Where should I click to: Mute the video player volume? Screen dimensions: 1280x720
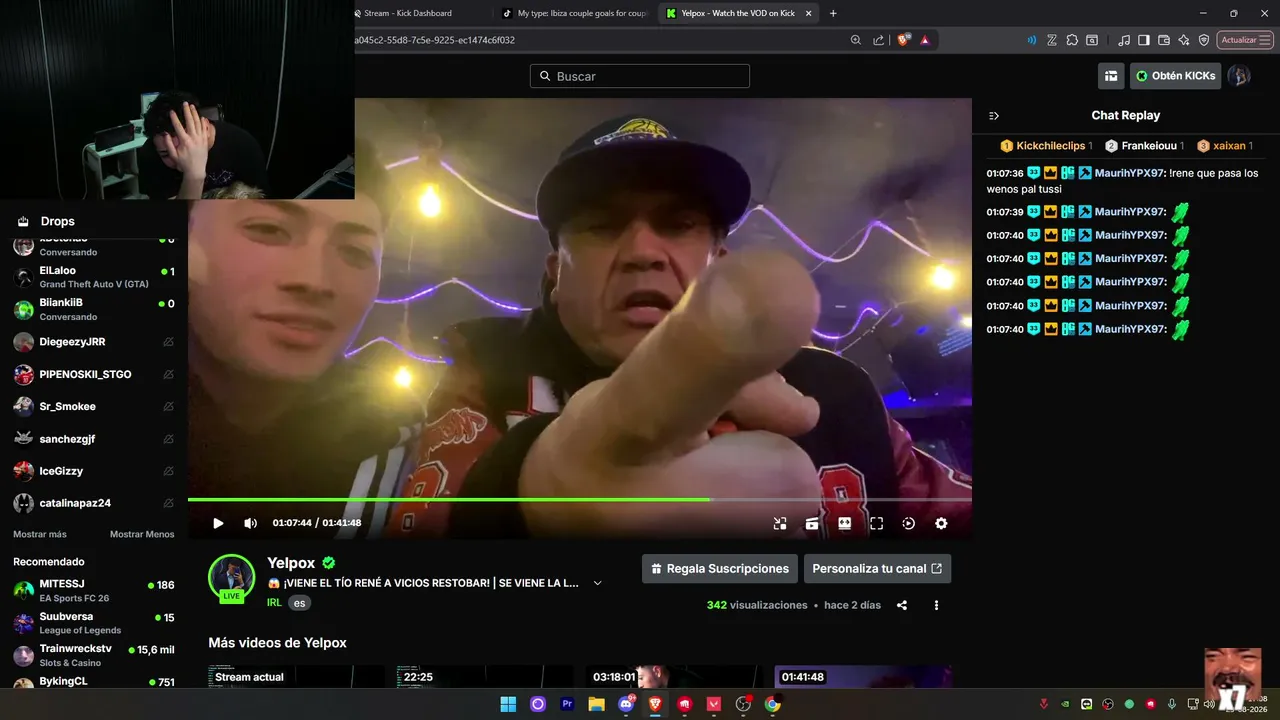[x=250, y=523]
